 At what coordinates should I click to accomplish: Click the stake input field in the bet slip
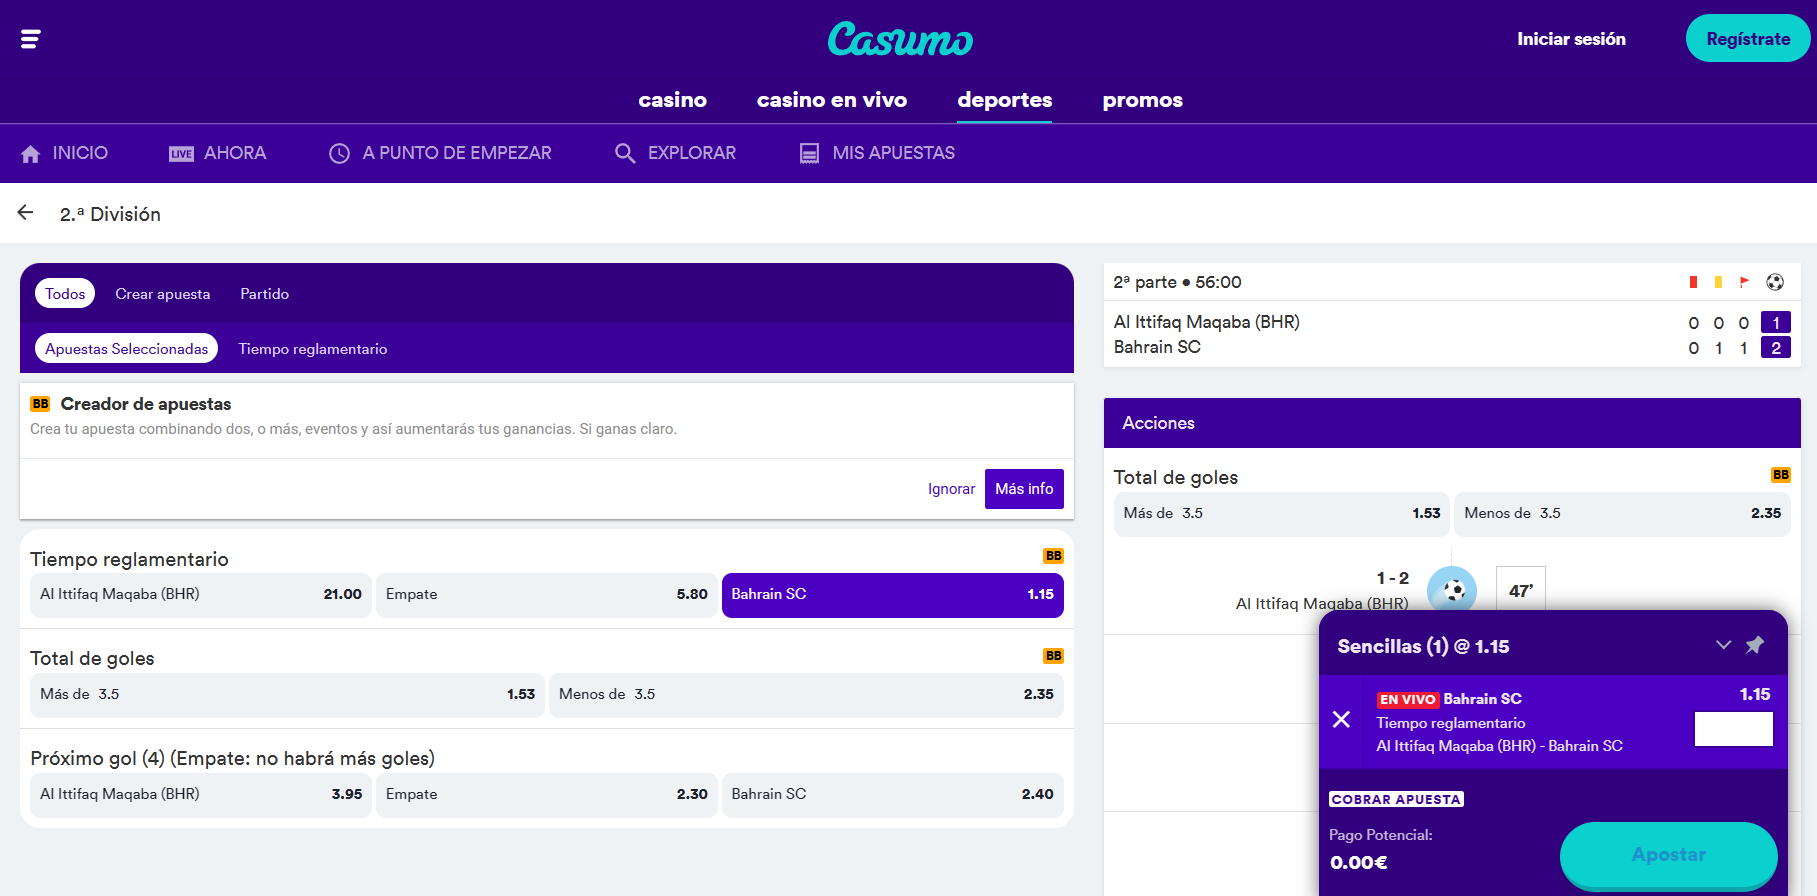pos(1733,729)
